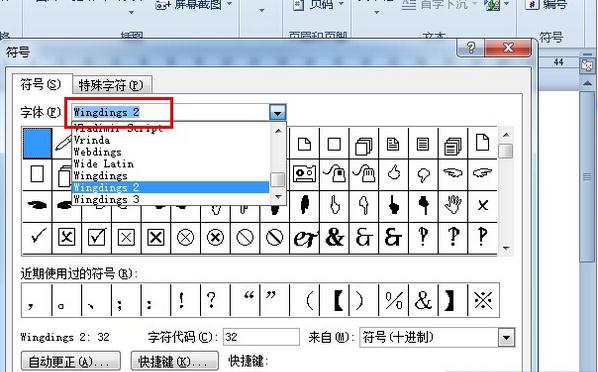
Task: Open 页码 dropdown in ribbon
Action: click(x=341, y=5)
